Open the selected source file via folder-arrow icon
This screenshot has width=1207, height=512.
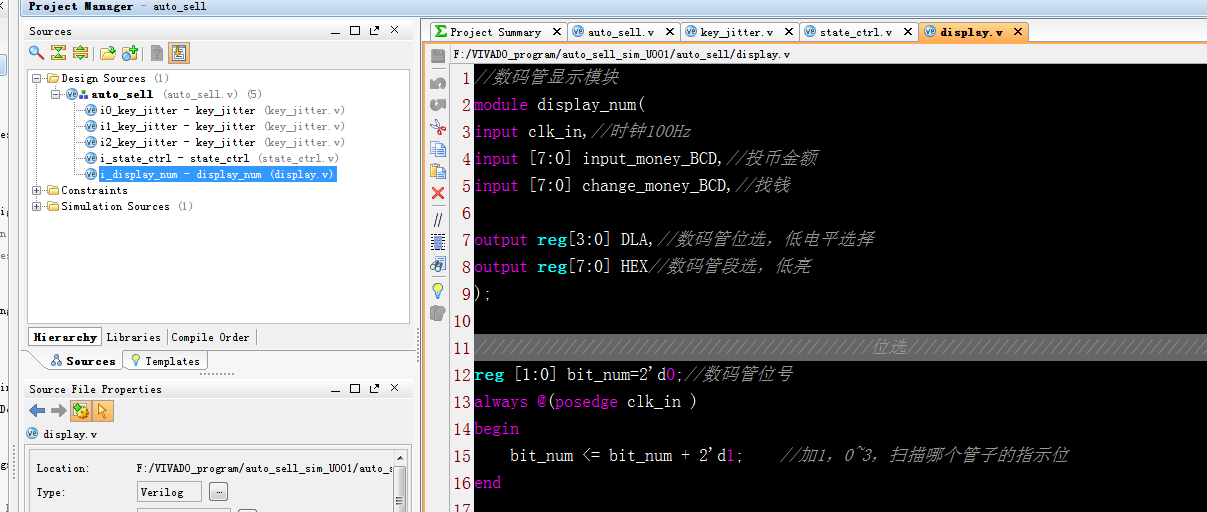coord(107,53)
